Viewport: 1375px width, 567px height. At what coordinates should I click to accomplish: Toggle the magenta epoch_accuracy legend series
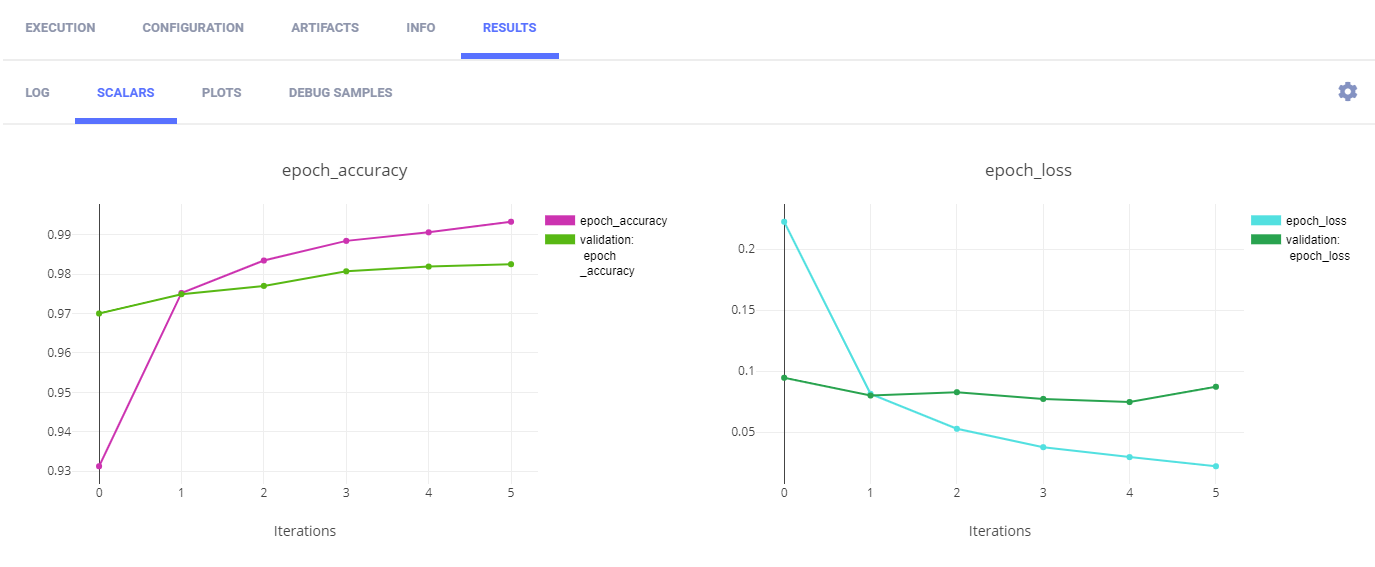[x=623, y=221]
